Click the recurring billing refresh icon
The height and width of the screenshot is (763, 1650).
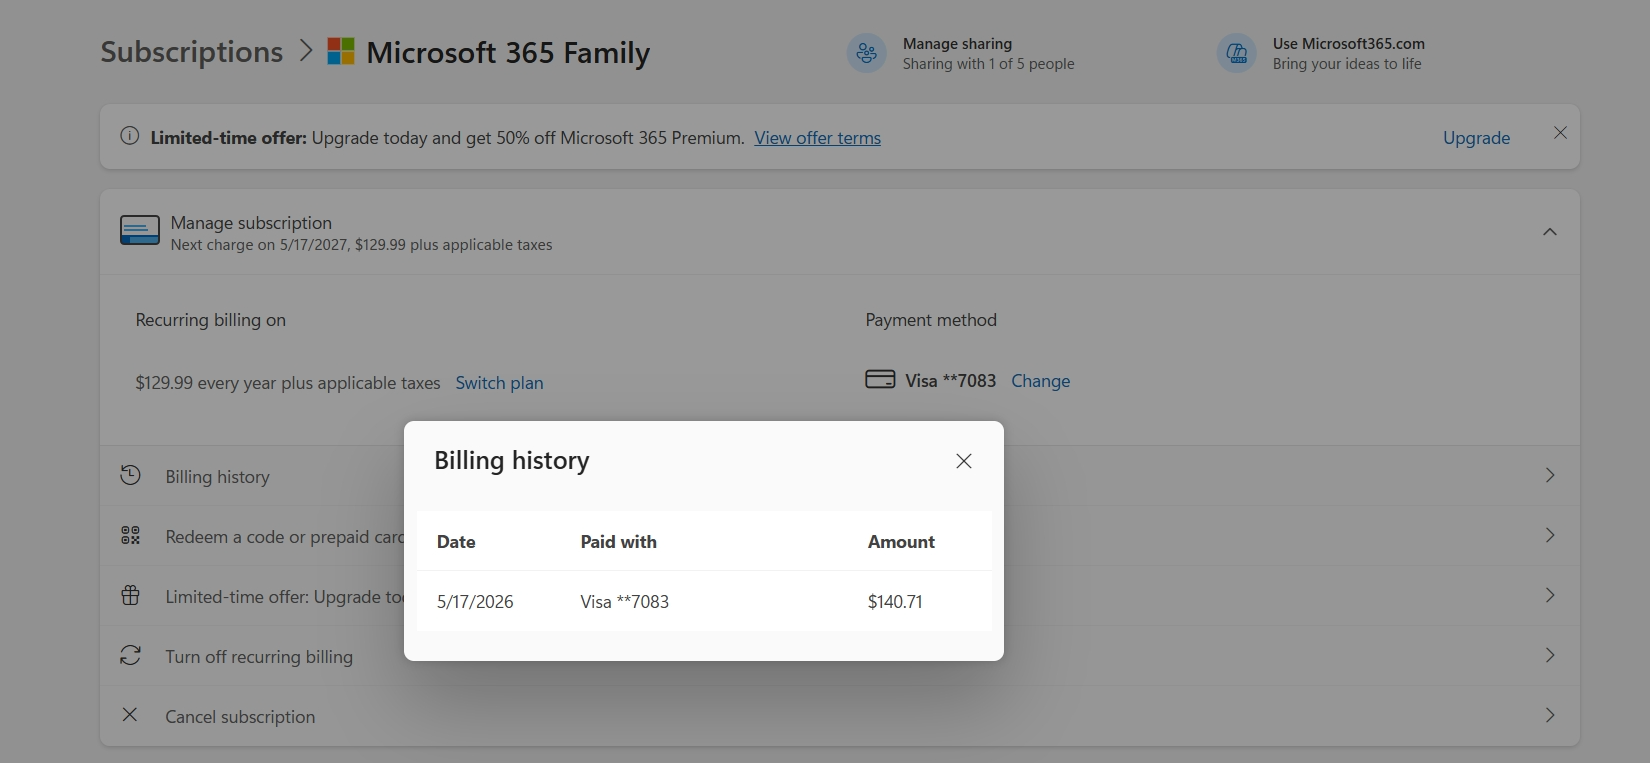click(x=131, y=655)
